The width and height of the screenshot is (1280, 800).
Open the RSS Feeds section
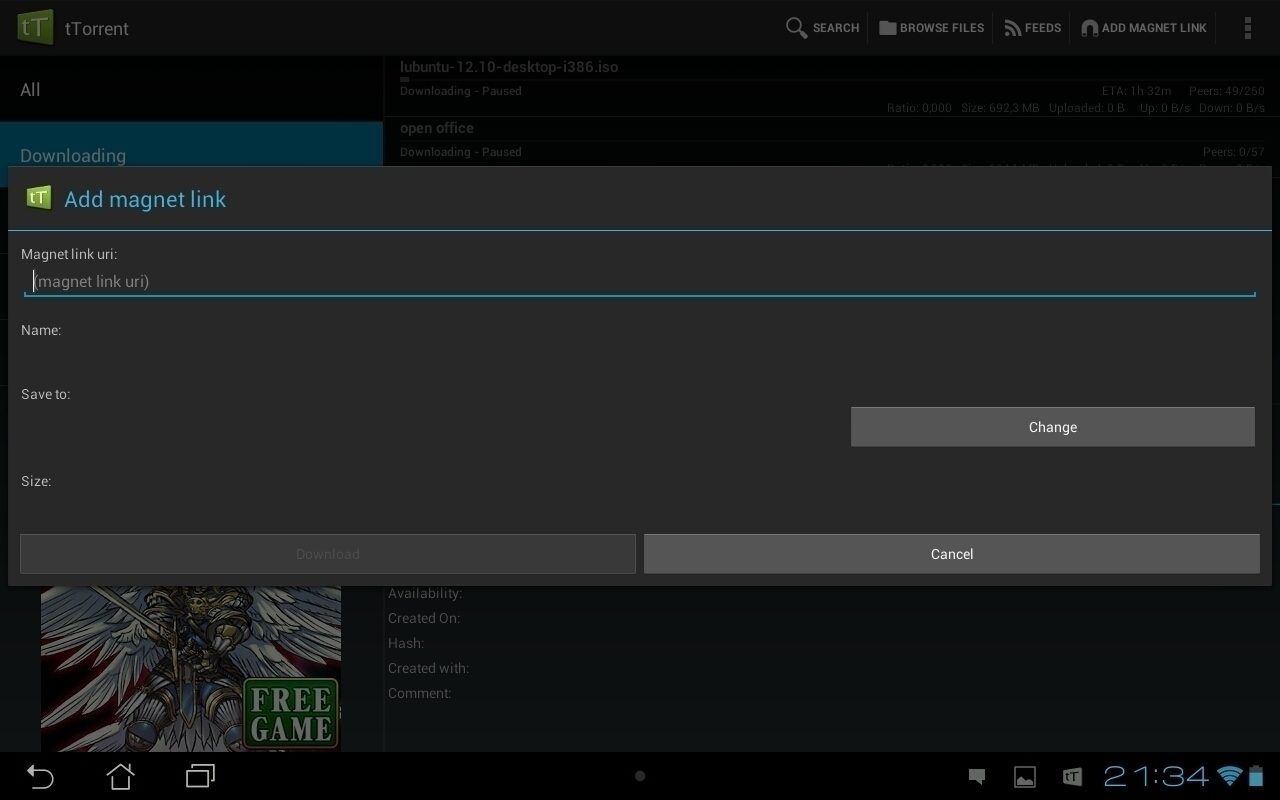(1032, 28)
